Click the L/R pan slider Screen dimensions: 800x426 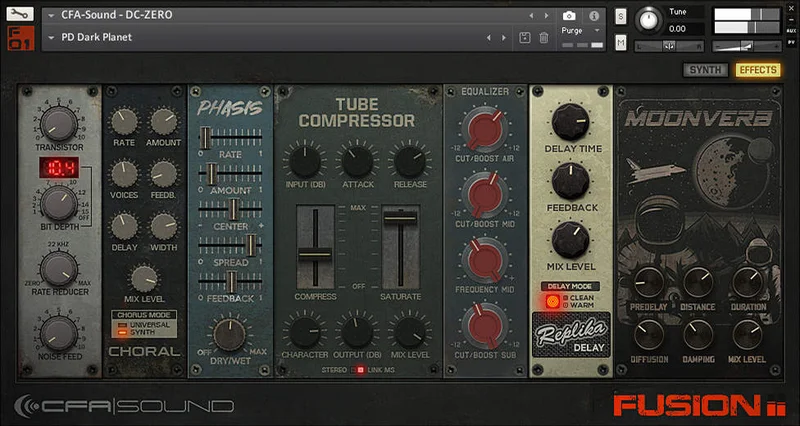click(669, 46)
